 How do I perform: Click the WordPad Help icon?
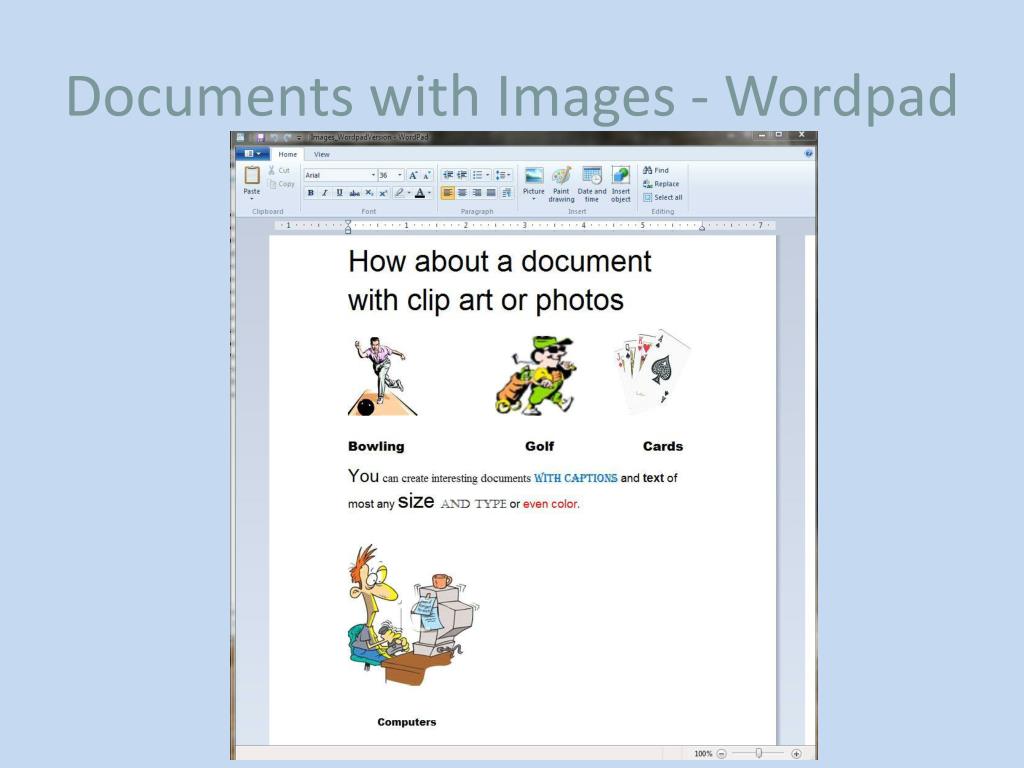(808, 153)
